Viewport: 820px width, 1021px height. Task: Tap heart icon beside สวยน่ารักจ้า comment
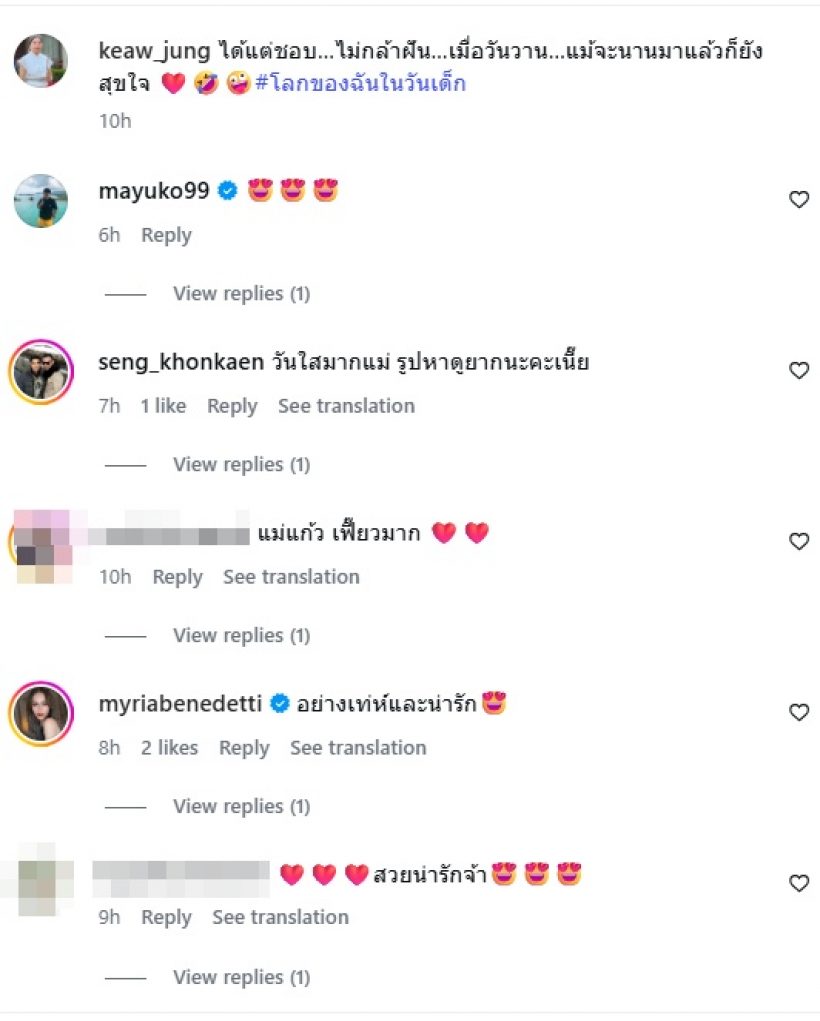(x=799, y=883)
